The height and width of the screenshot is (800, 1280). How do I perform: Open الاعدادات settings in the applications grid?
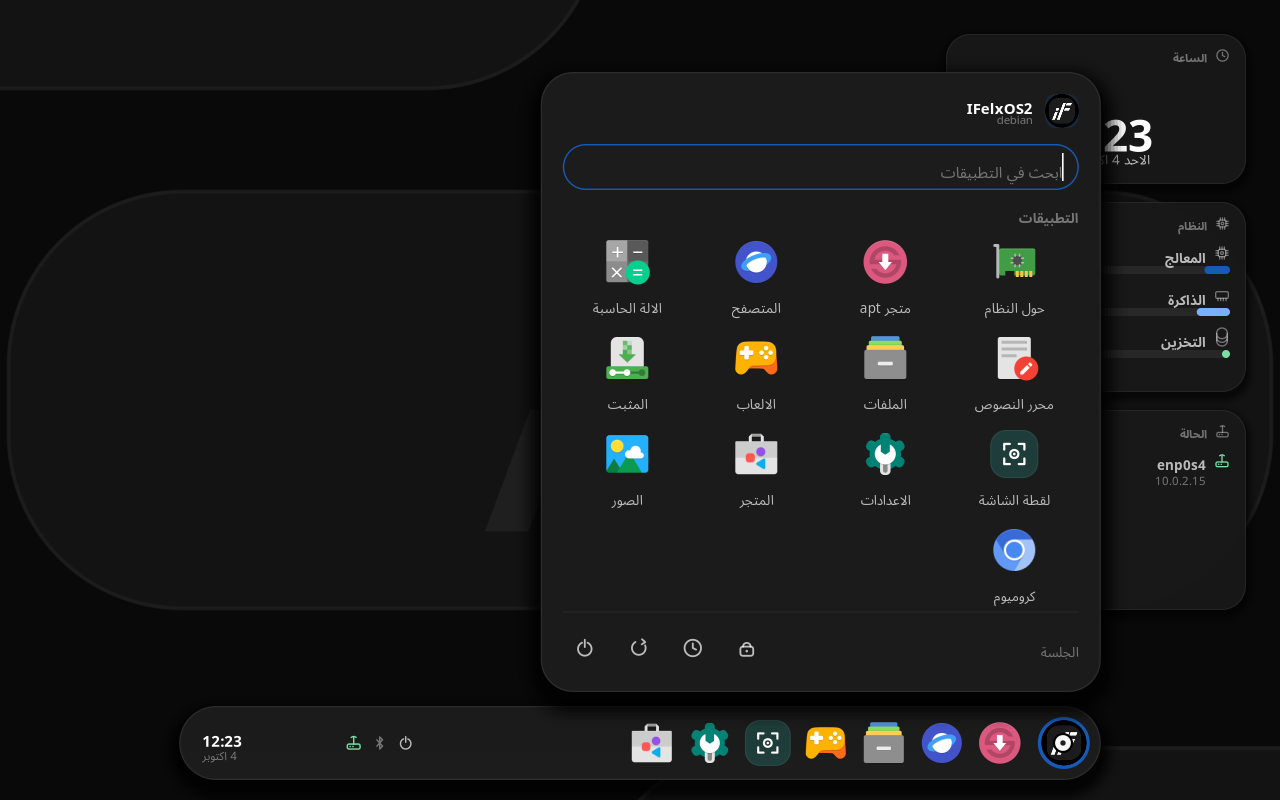click(x=885, y=469)
